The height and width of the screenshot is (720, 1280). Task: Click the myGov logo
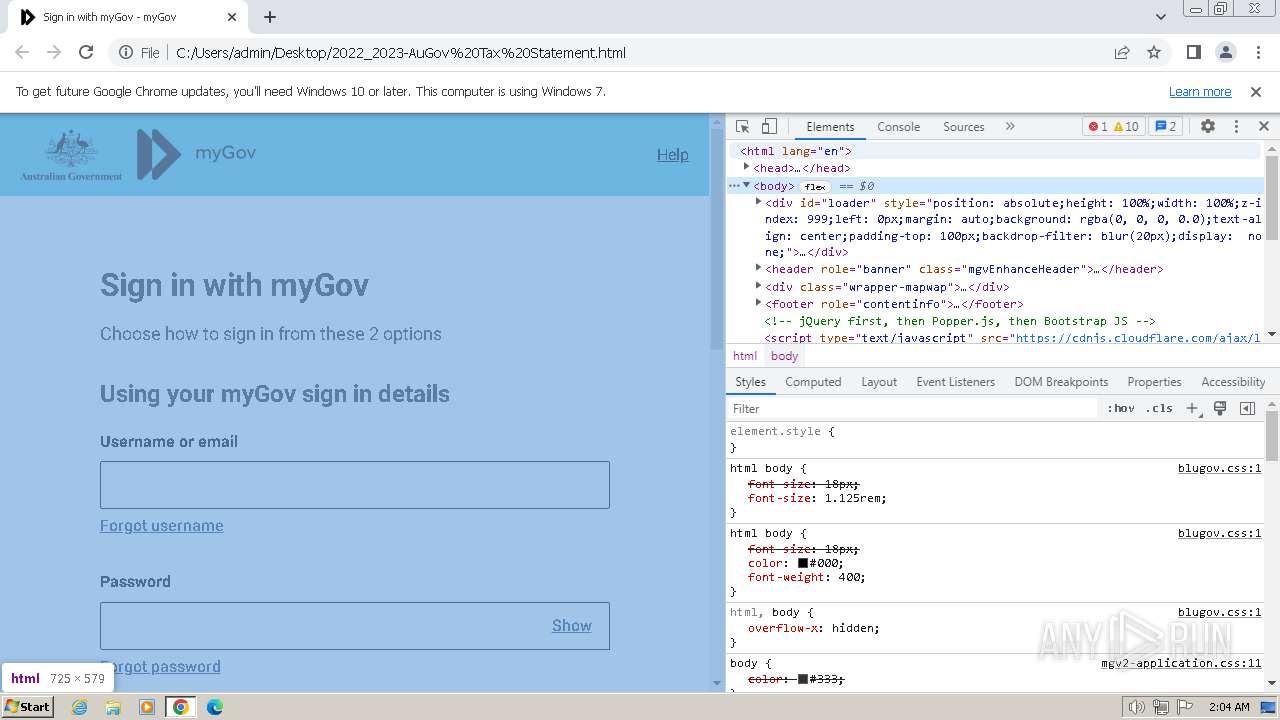pos(197,154)
